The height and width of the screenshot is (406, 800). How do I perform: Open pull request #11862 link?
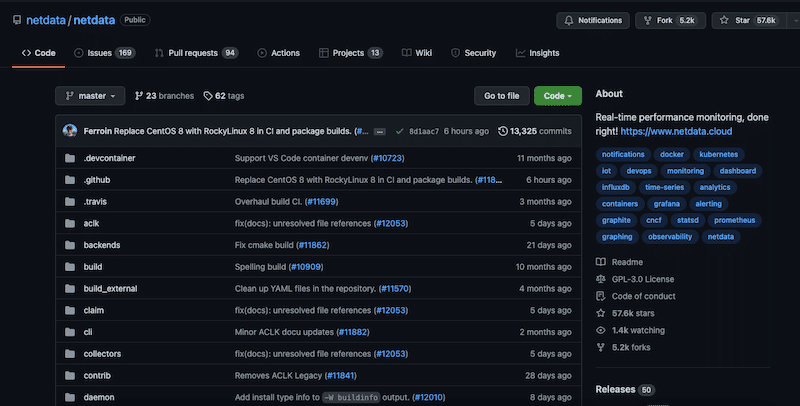tap(313, 245)
